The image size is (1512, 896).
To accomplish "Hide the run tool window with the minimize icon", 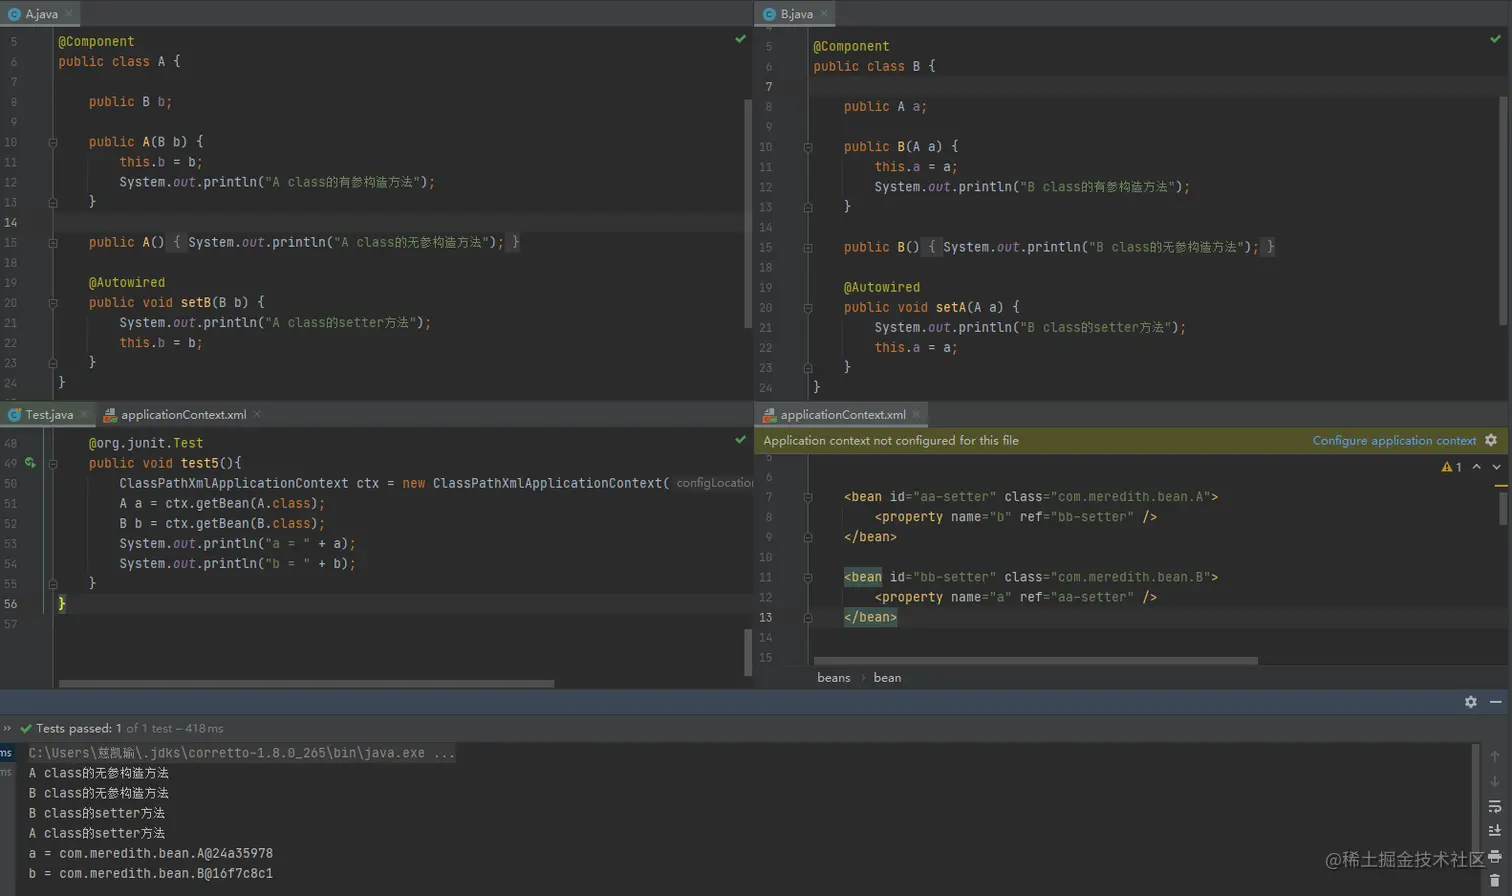I will pyautogui.click(x=1495, y=702).
